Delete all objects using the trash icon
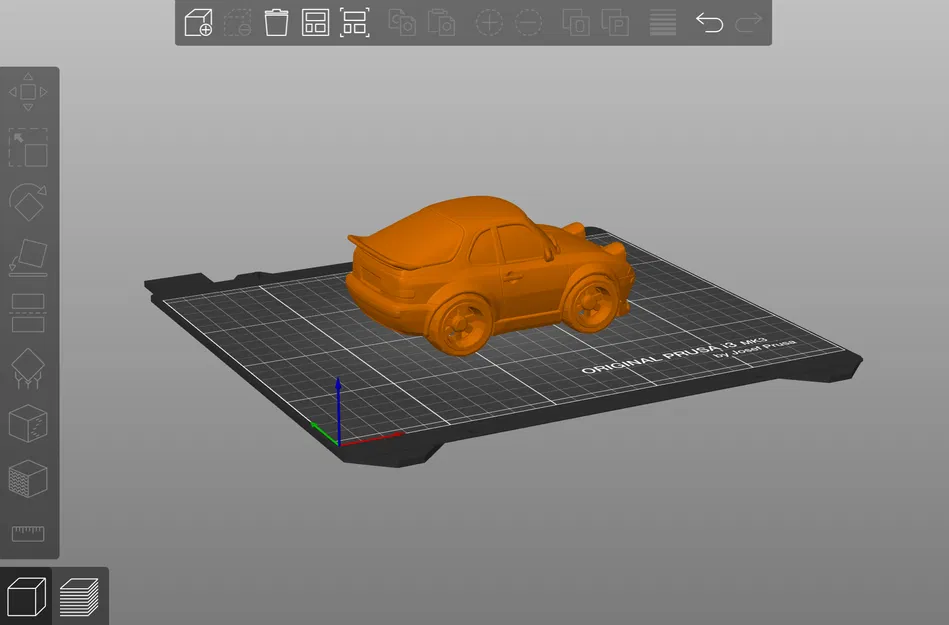This screenshot has width=949, height=625. point(277,22)
